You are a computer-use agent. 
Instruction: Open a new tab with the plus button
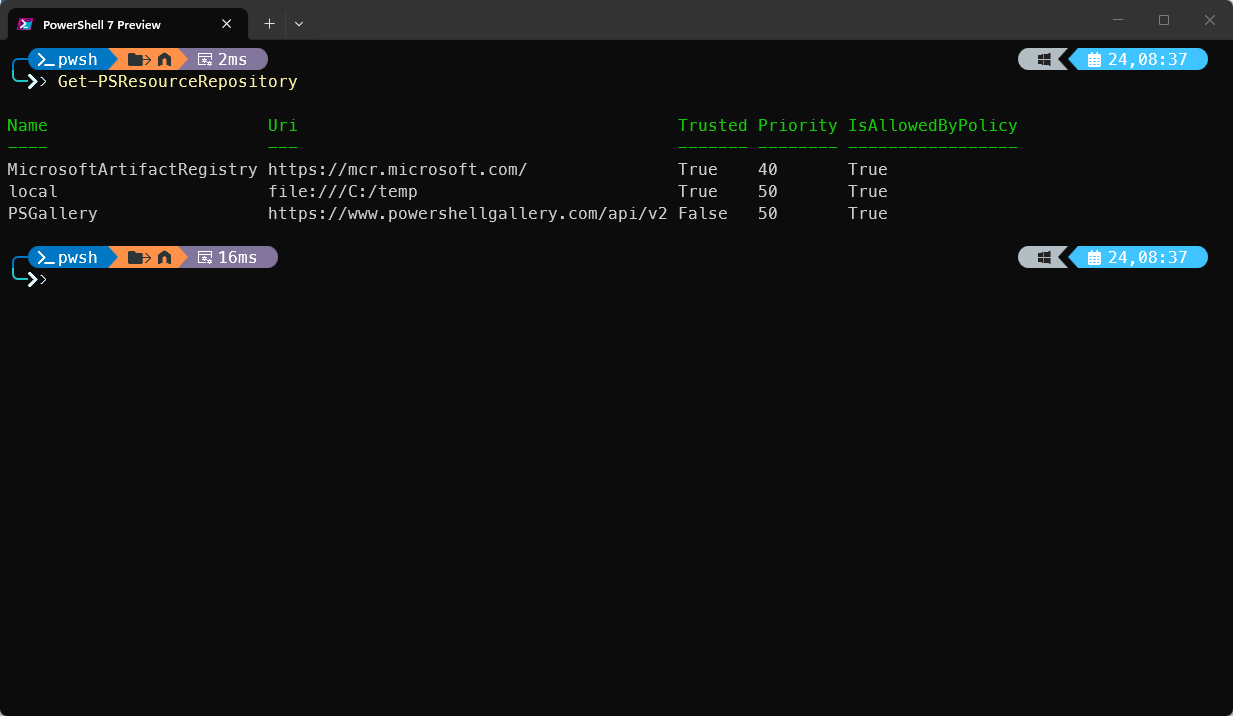coord(269,24)
